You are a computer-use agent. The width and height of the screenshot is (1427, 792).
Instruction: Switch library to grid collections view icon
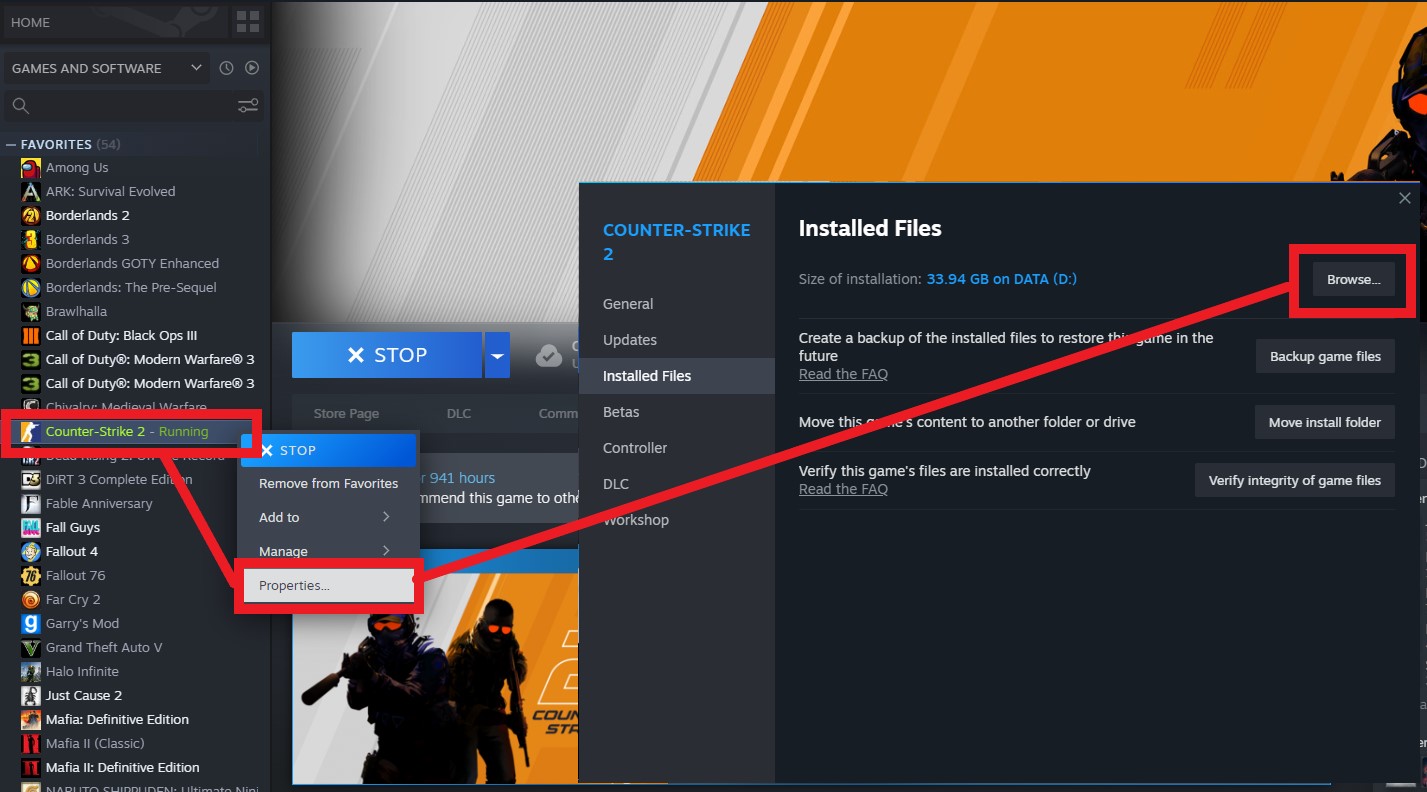[x=247, y=22]
